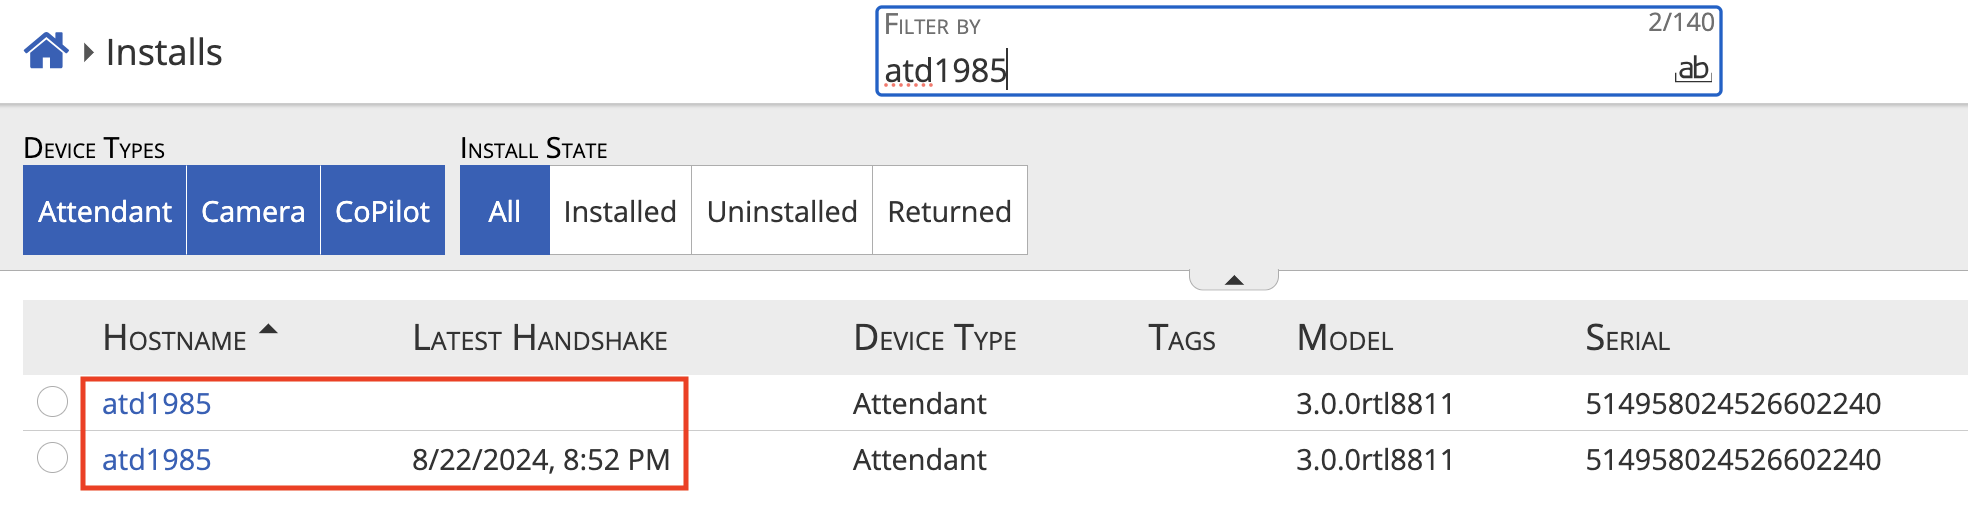
Task: Show All install states
Action: coord(504,211)
